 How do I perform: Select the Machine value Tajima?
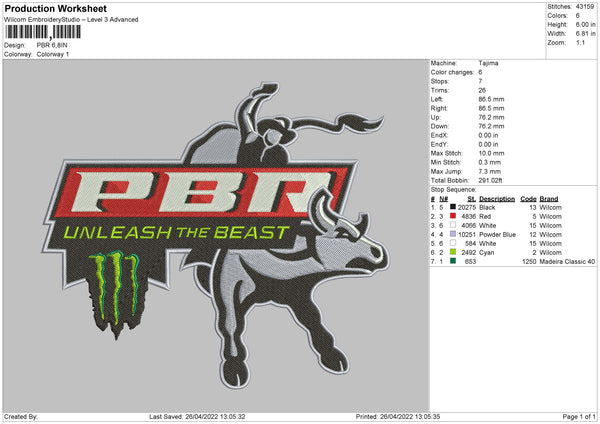coord(488,63)
